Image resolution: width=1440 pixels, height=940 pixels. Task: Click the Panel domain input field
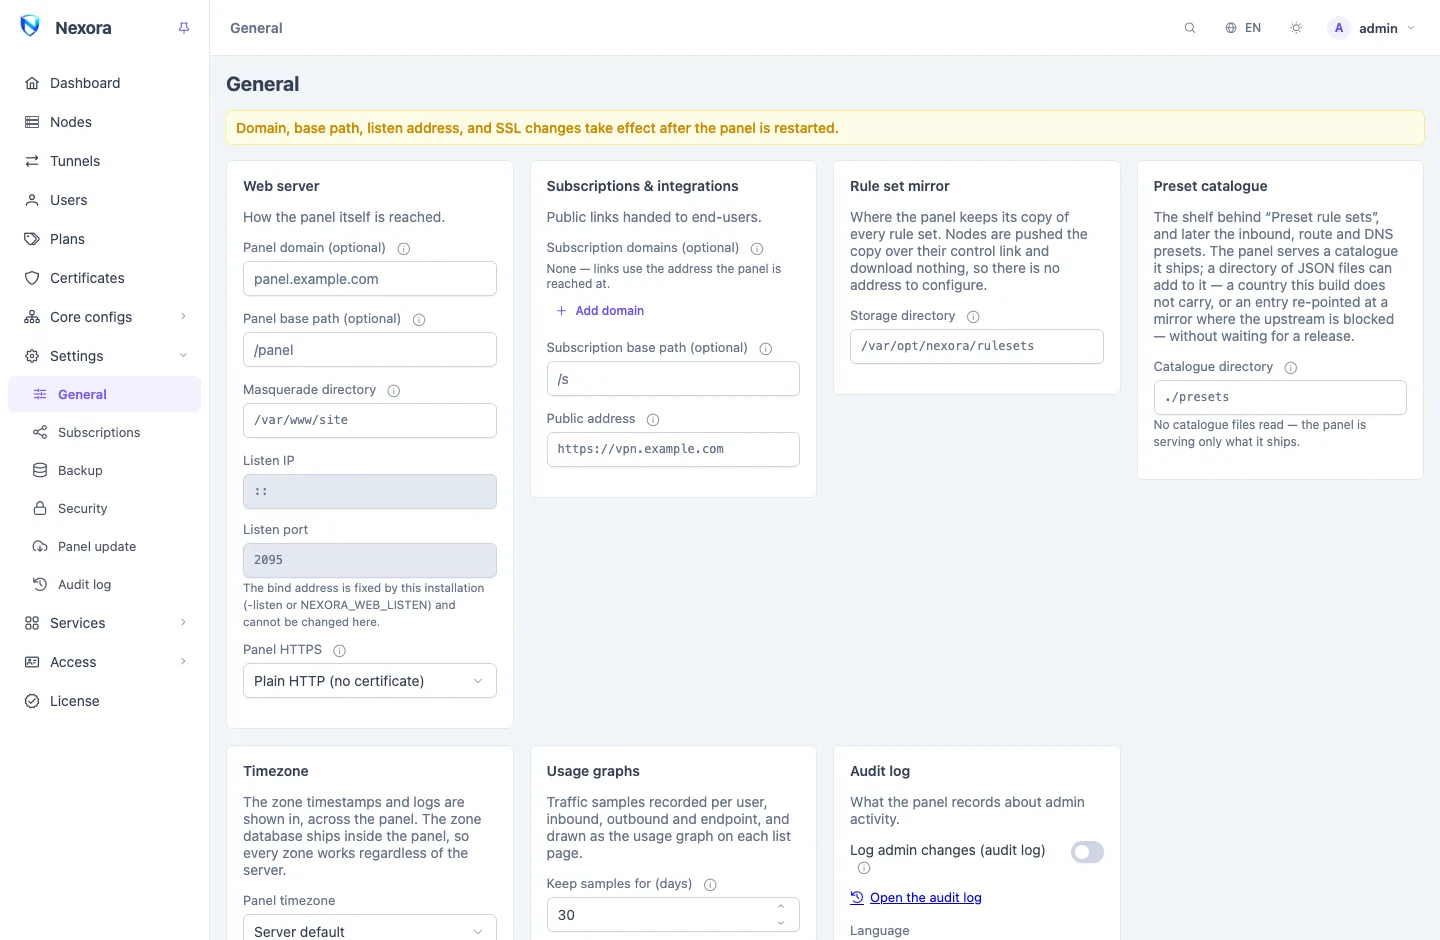(x=370, y=279)
